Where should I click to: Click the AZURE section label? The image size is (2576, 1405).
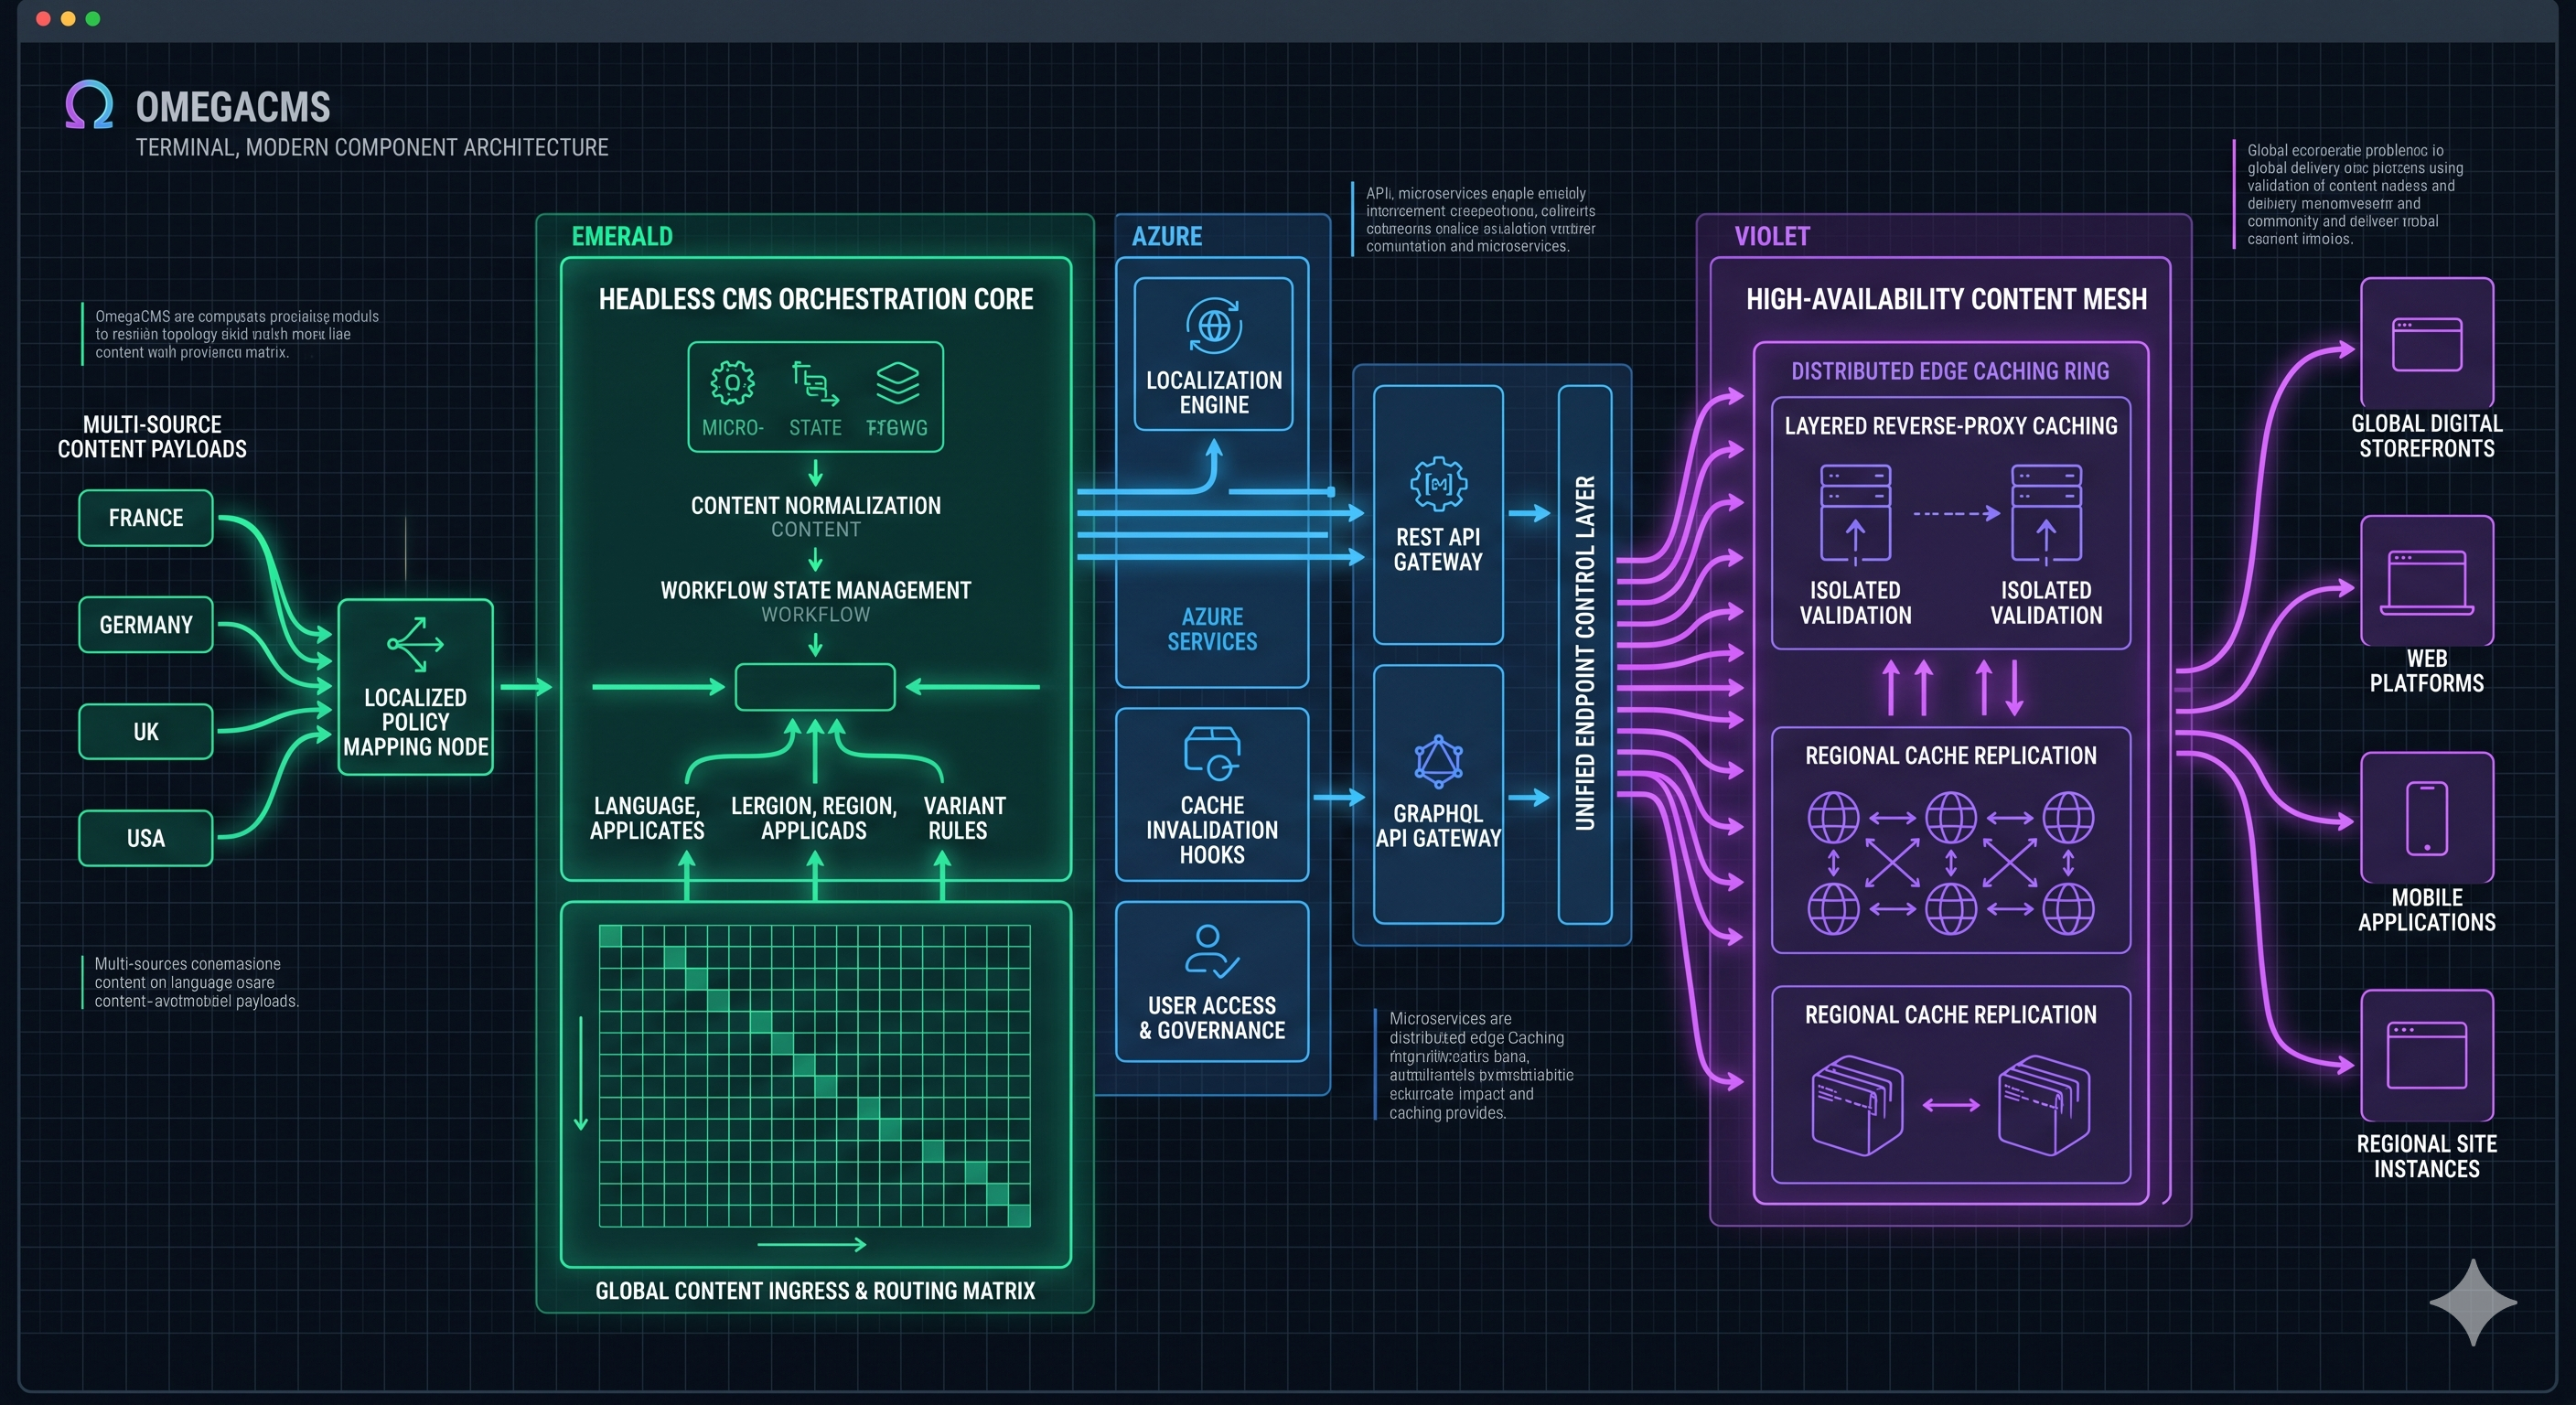pos(1167,237)
